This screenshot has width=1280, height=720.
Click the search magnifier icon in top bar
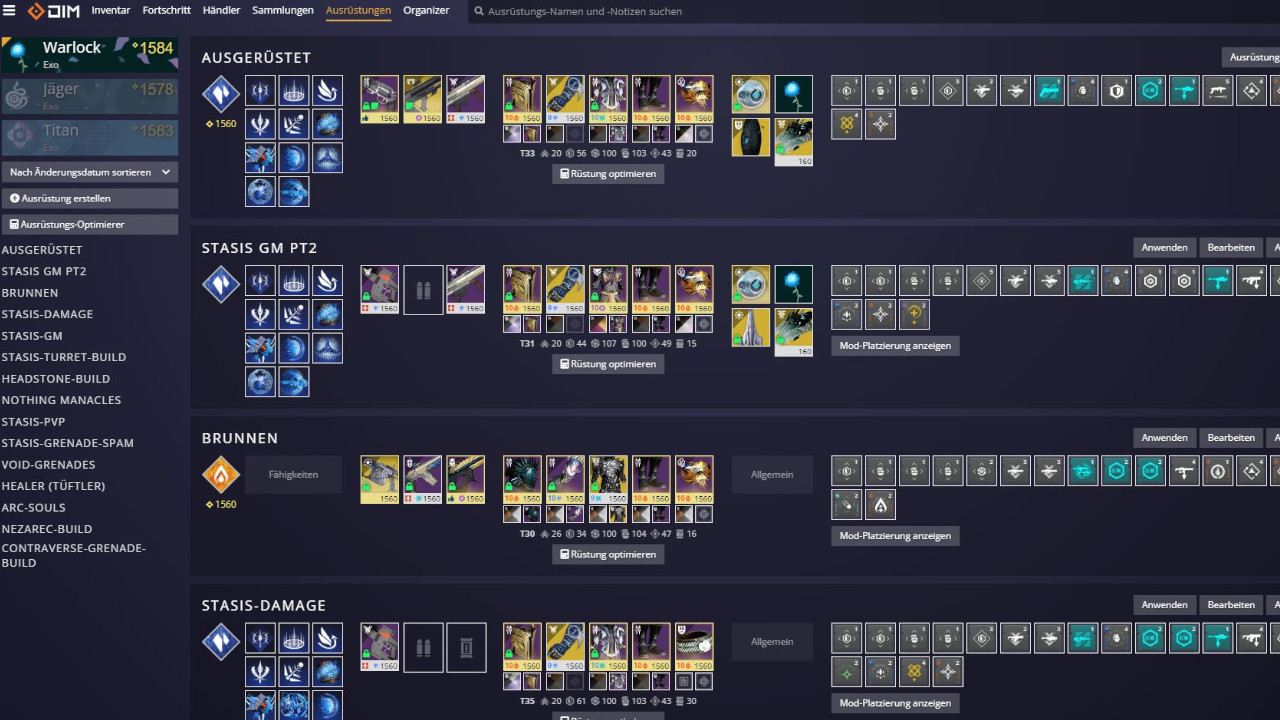[479, 11]
